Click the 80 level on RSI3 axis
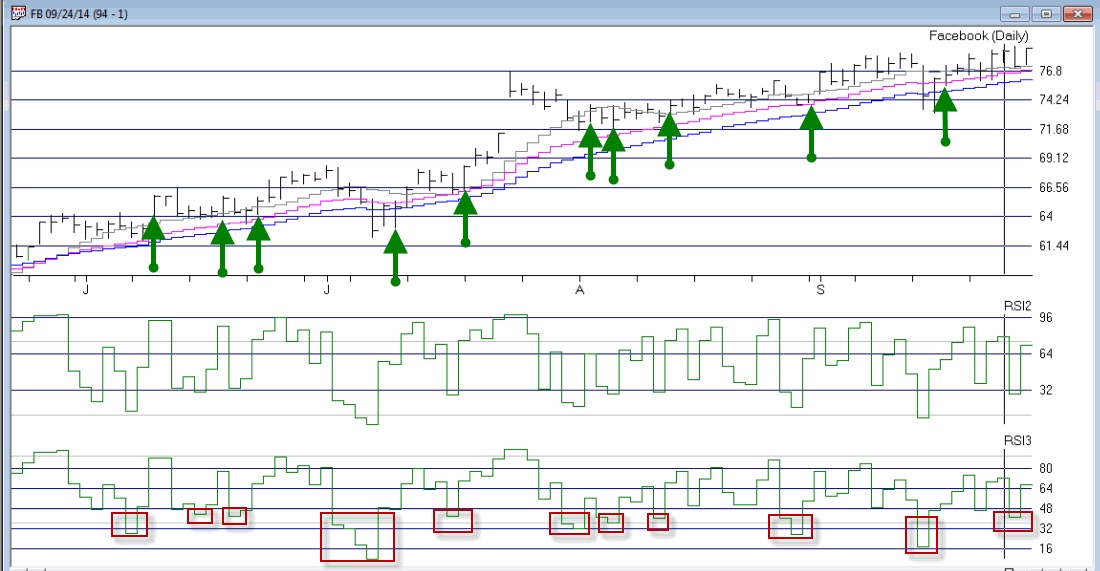Screen dimensions: 1100x571 [1046, 469]
